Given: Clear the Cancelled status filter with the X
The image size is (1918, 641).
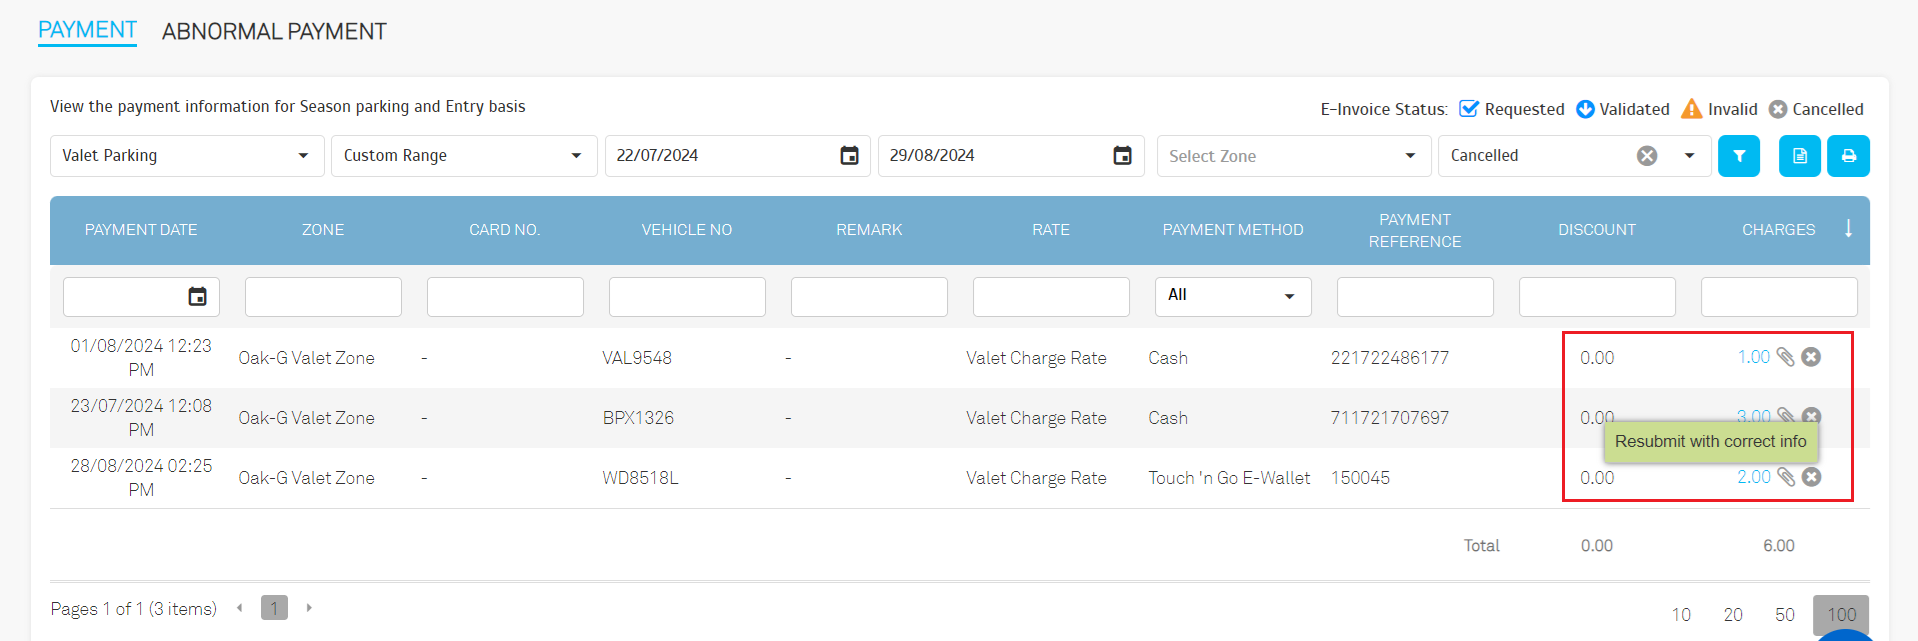Looking at the screenshot, I should pyautogui.click(x=1646, y=156).
